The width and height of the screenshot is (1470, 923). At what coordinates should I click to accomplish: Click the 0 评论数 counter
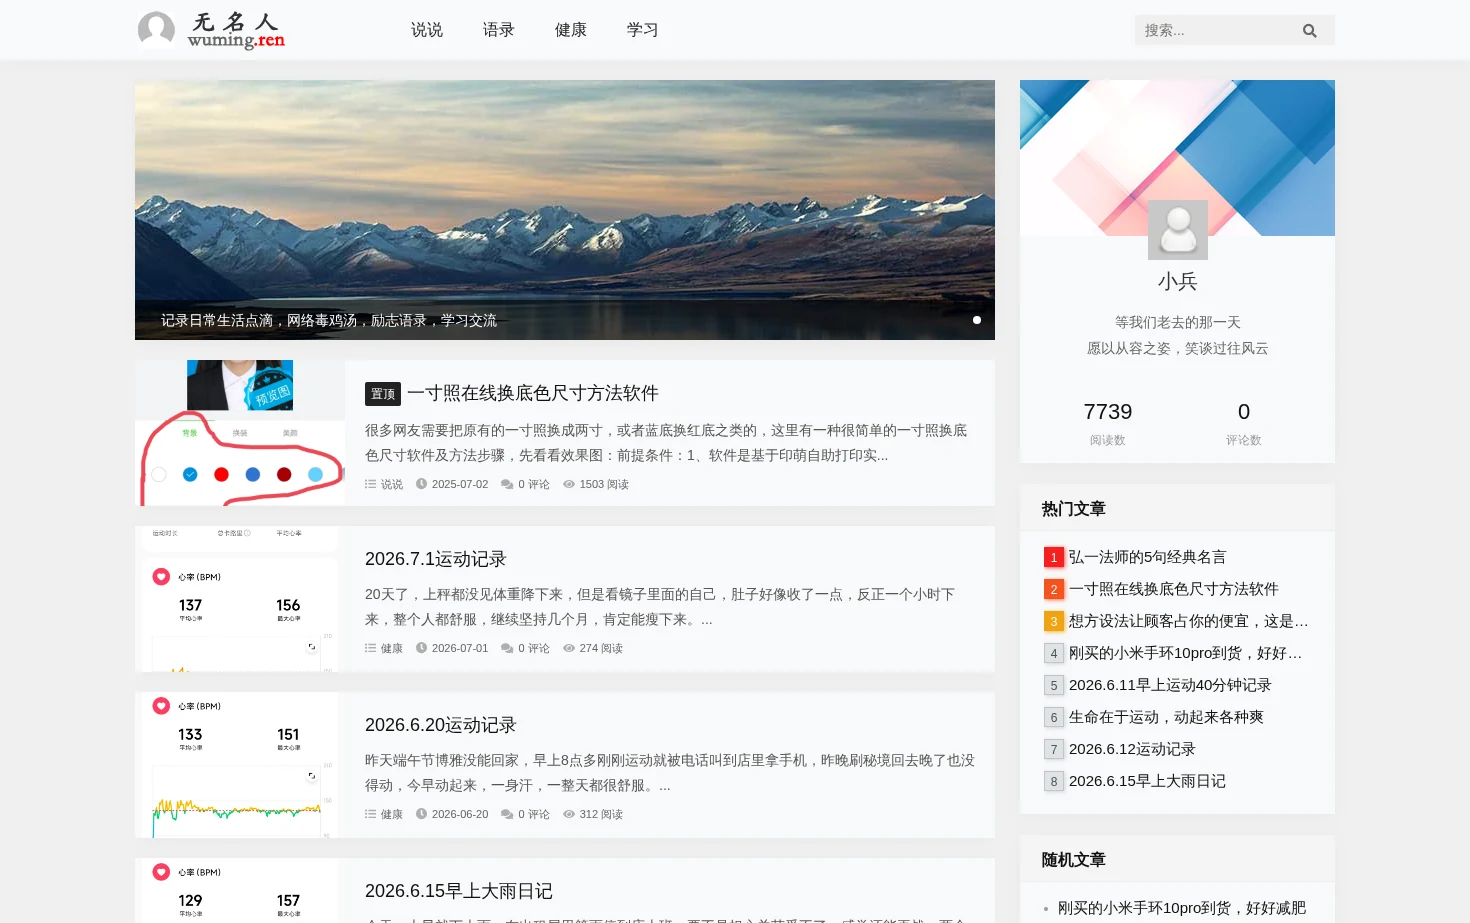click(x=1244, y=423)
